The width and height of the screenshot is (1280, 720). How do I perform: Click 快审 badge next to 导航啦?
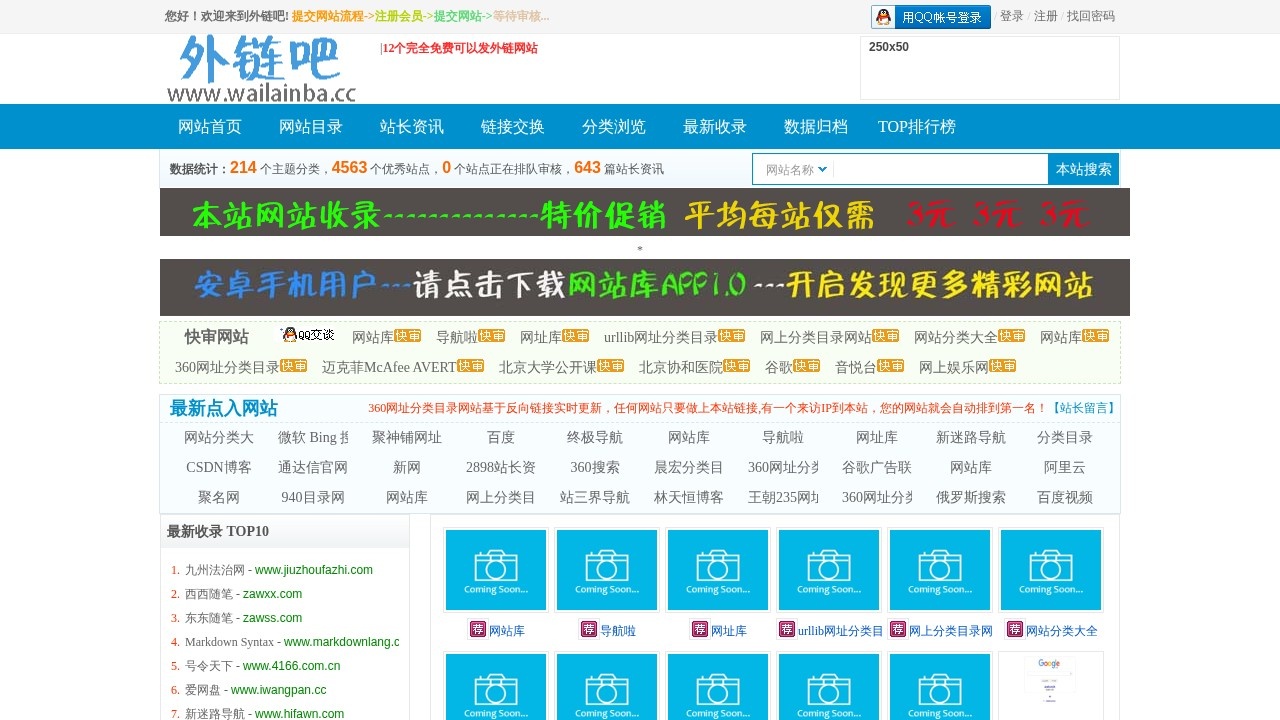492,336
